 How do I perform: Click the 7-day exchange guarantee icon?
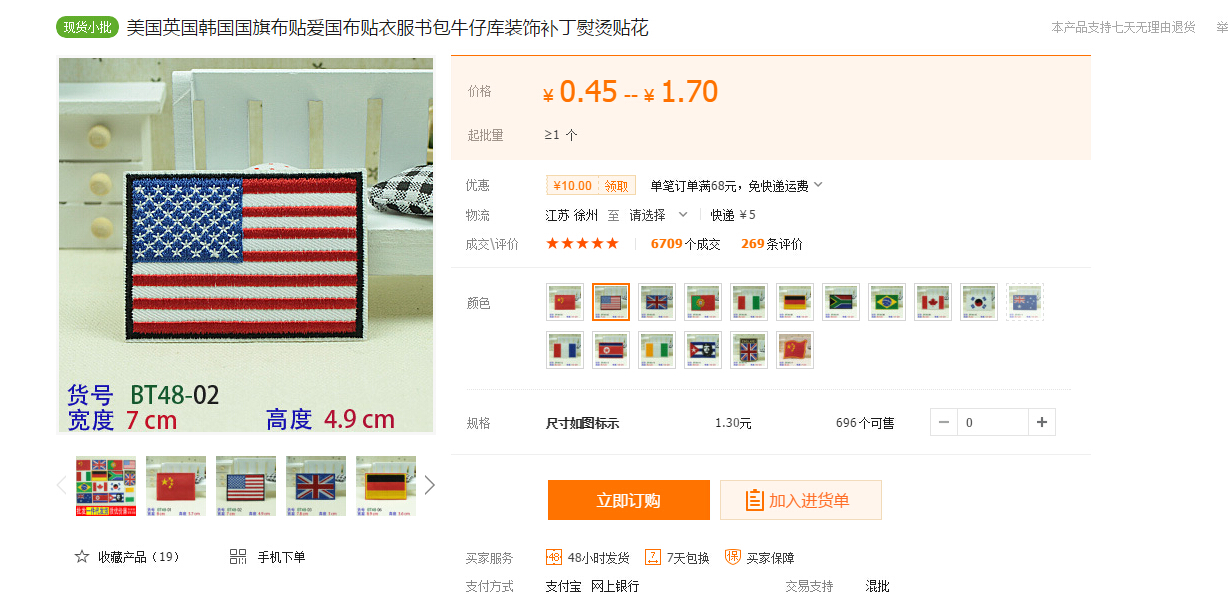point(653,557)
